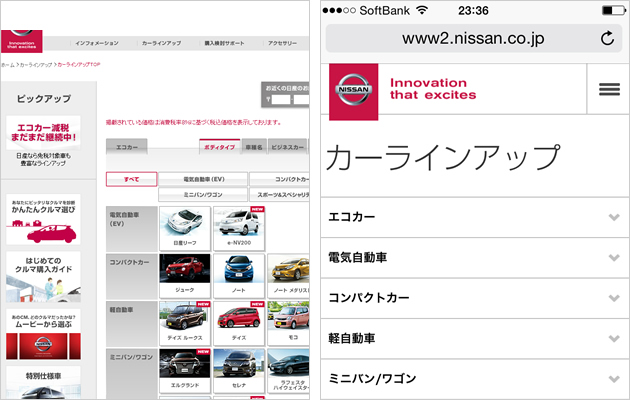Expand the エコカー section on mobile
This screenshot has height=400, width=630.
coord(475,217)
